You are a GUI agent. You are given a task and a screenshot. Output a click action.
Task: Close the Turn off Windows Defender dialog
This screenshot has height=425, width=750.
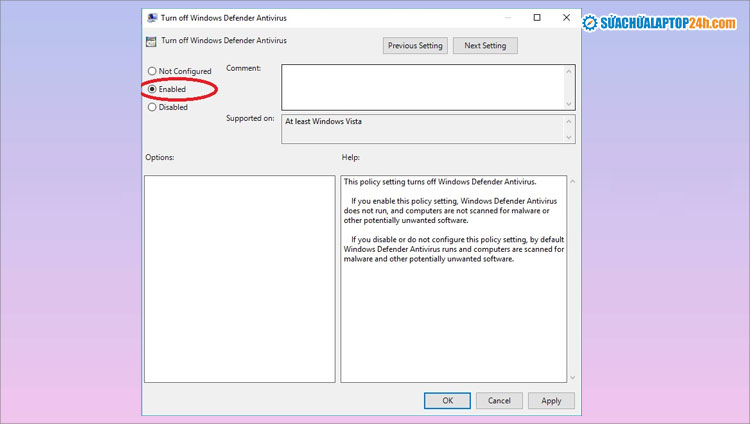click(566, 18)
